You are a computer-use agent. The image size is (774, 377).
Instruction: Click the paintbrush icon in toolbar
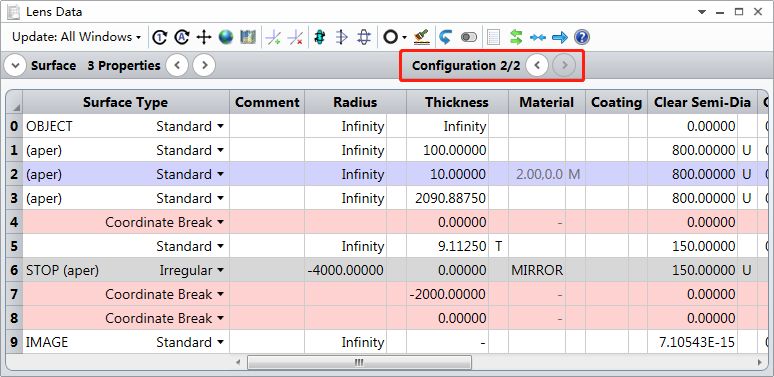[x=422, y=37]
